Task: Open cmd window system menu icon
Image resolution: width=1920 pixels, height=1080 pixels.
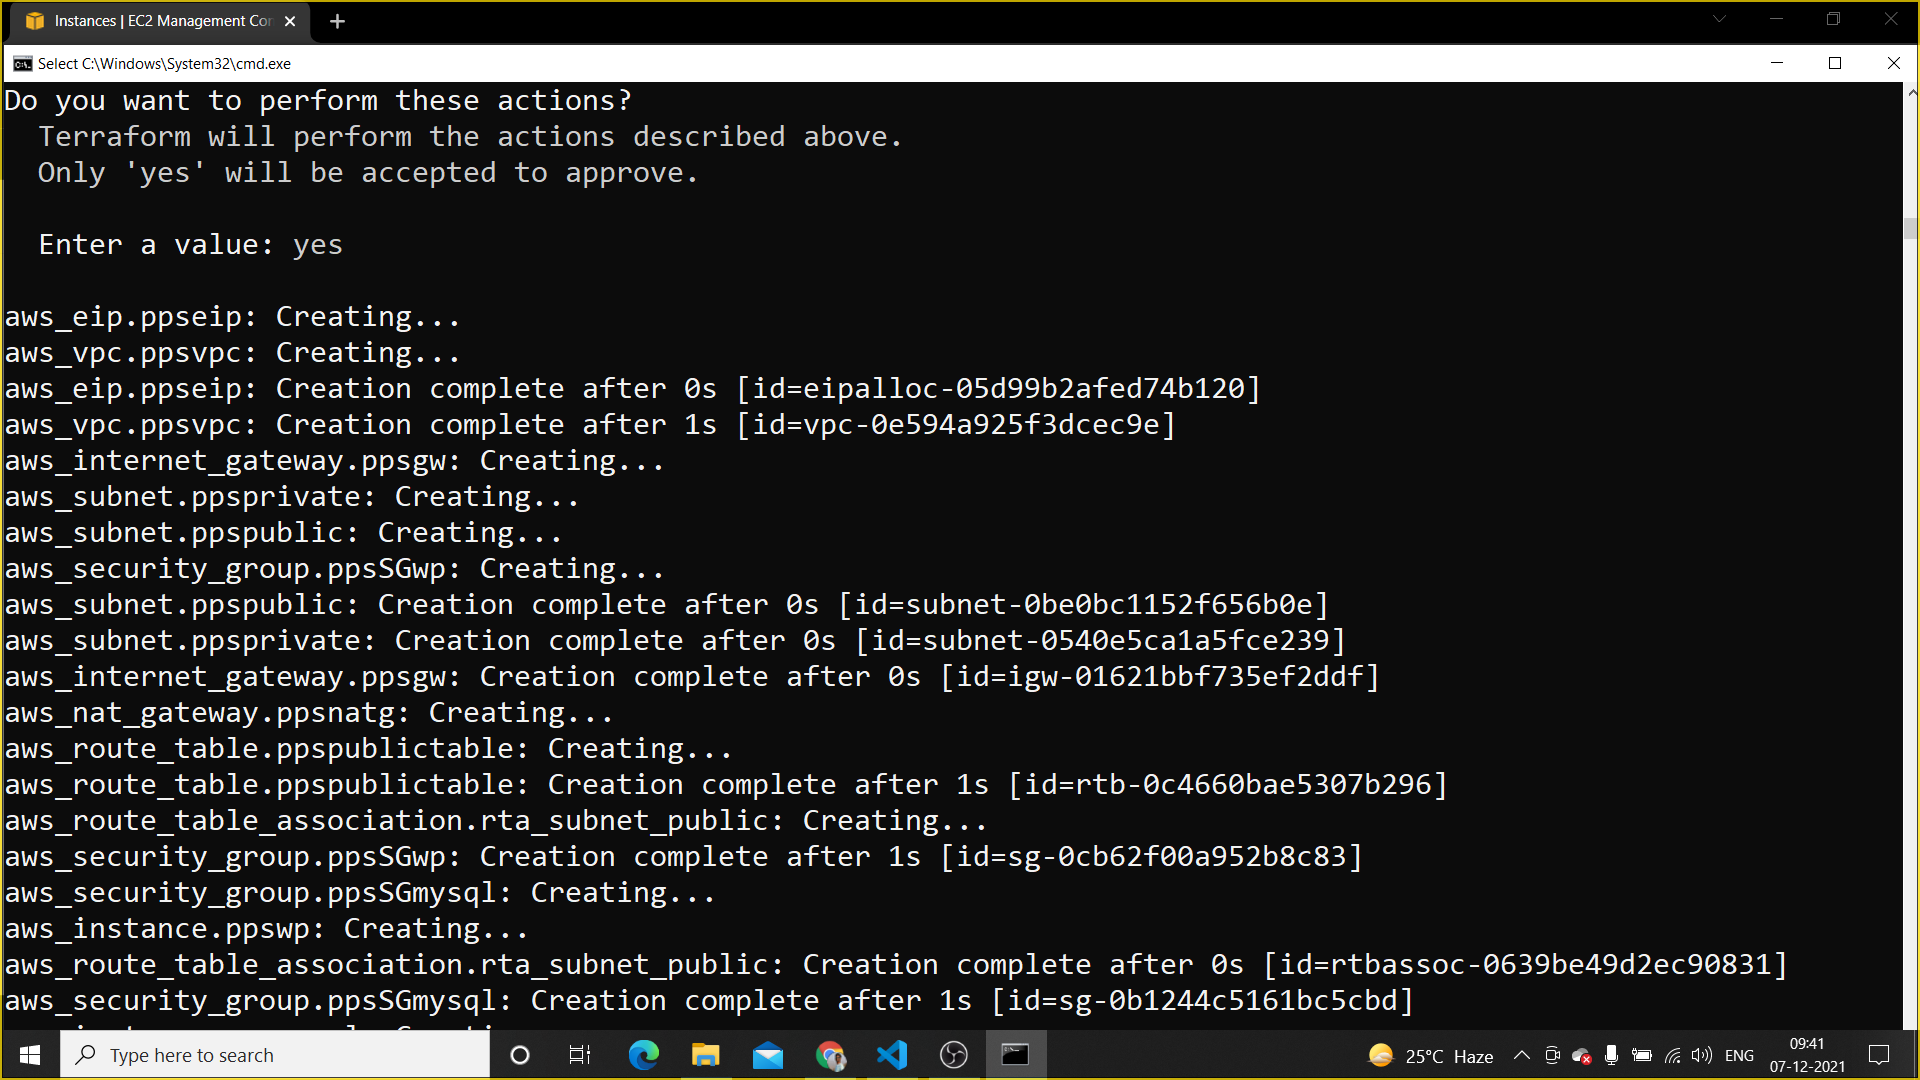Action: click(22, 63)
